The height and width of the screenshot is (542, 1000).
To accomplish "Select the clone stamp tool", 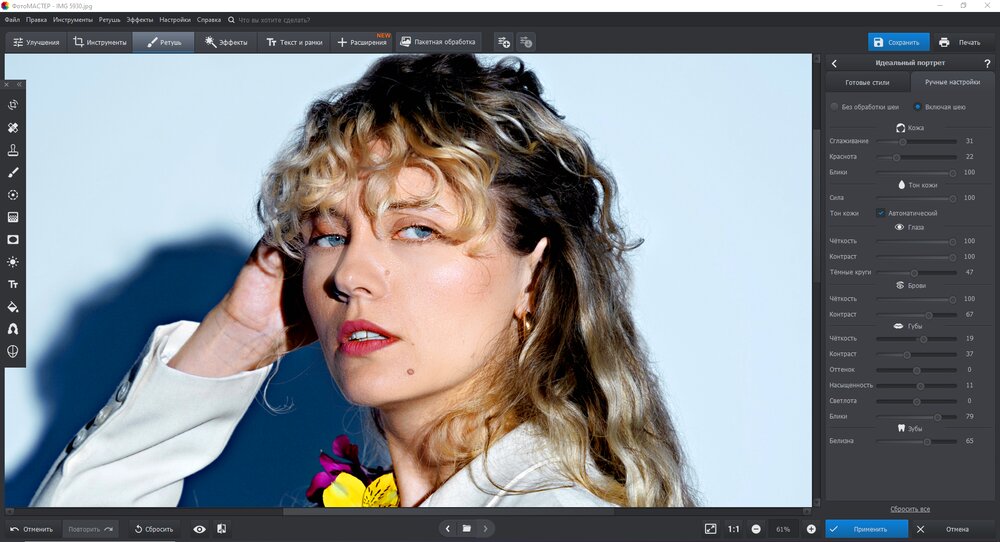I will (x=13, y=150).
